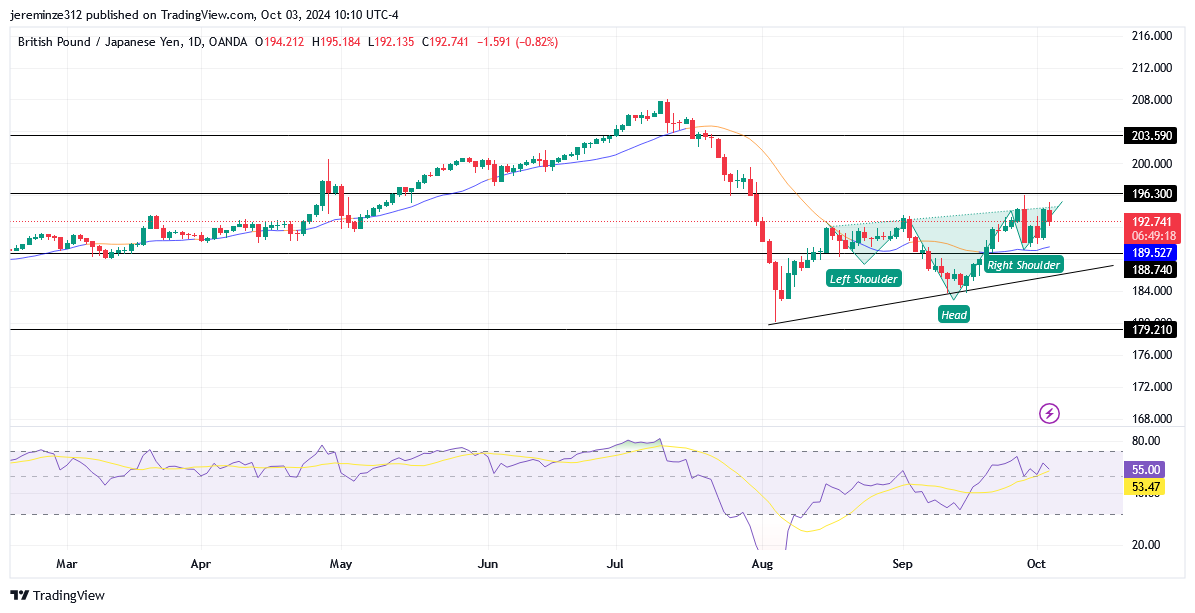This screenshot has width=1195, height=613.
Task: Click the Jul label on time axis
Action: [615, 564]
